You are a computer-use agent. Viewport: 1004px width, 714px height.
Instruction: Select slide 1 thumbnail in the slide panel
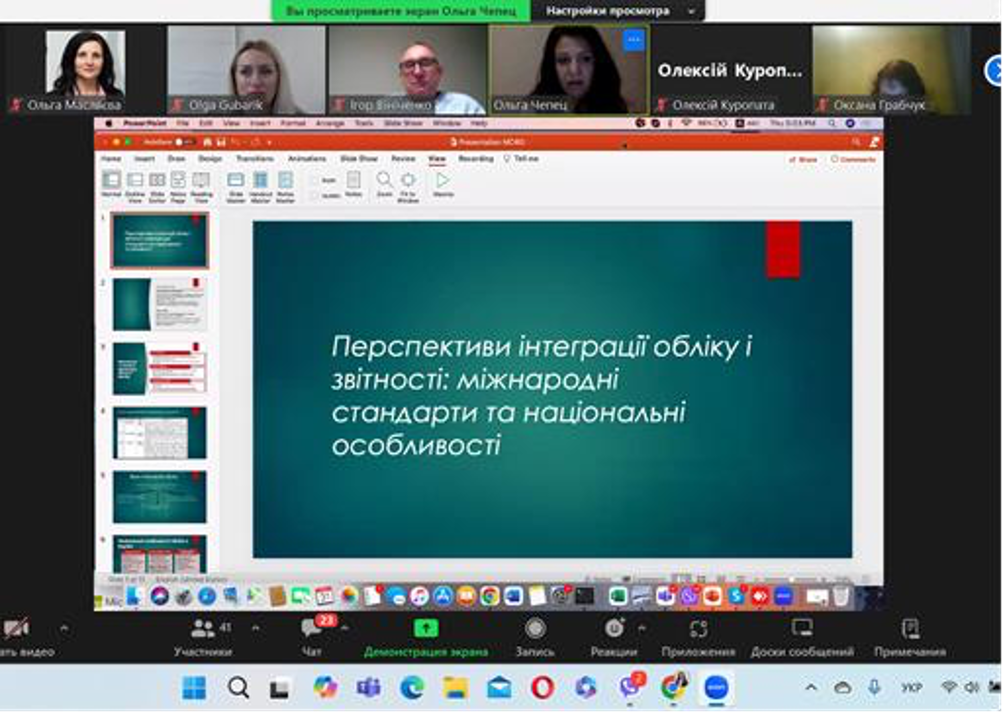[159, 240]
